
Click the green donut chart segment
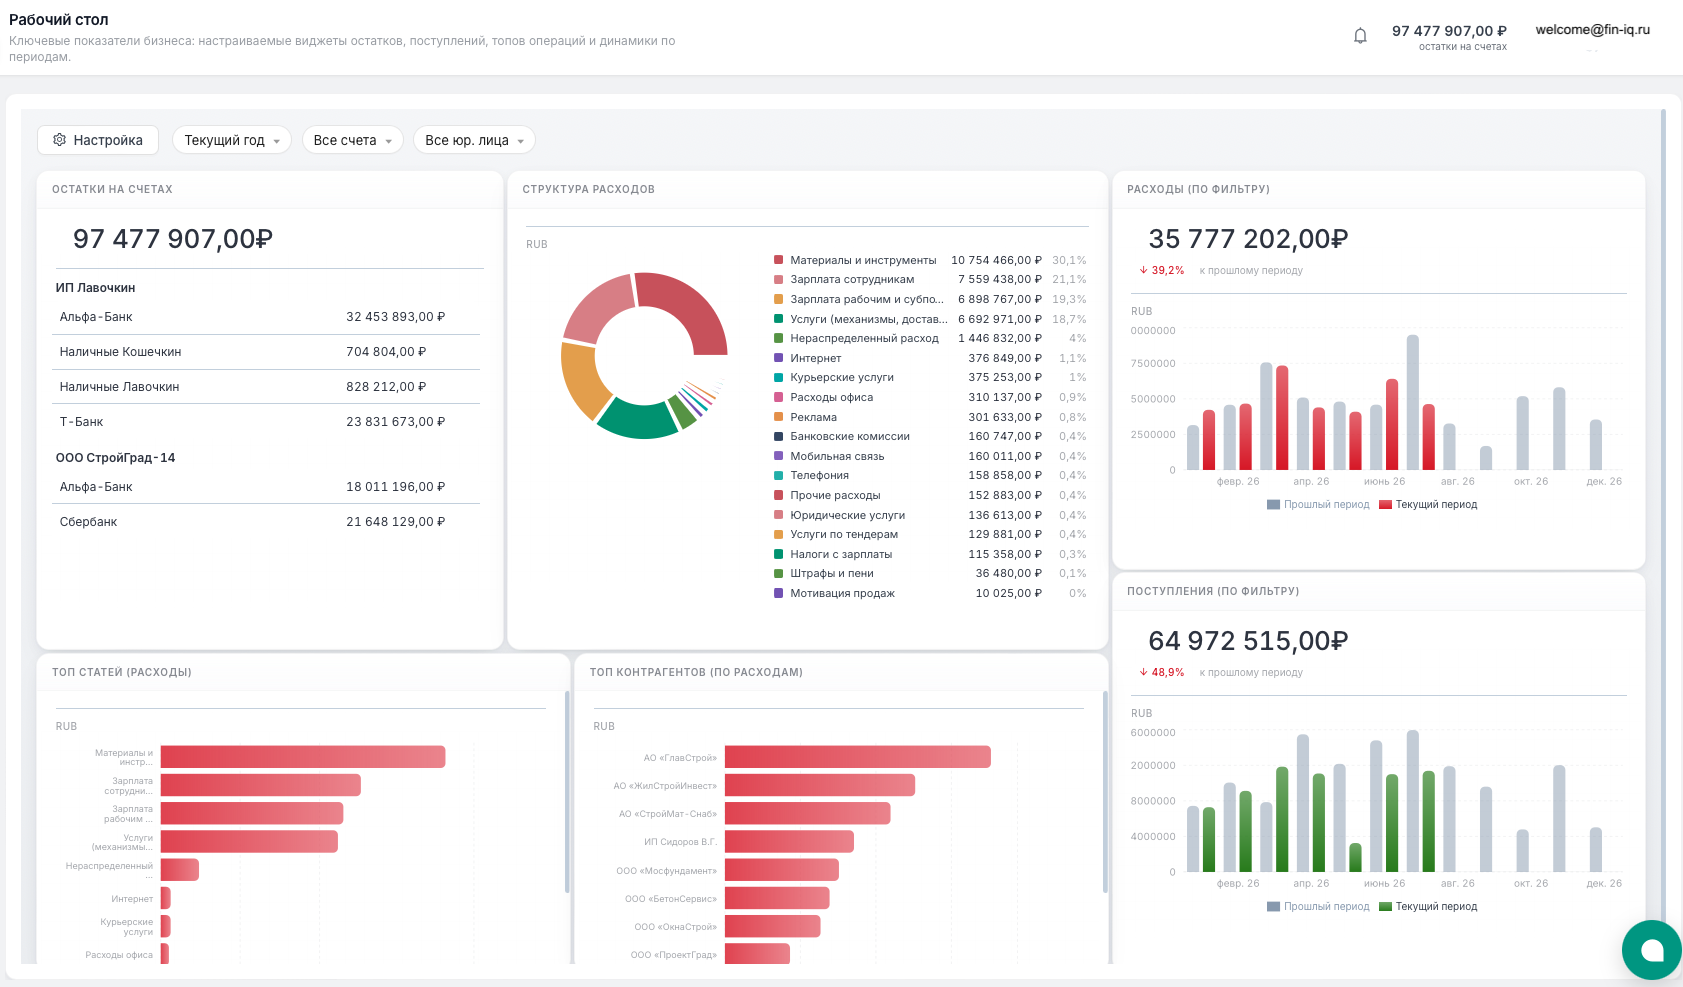638,420
